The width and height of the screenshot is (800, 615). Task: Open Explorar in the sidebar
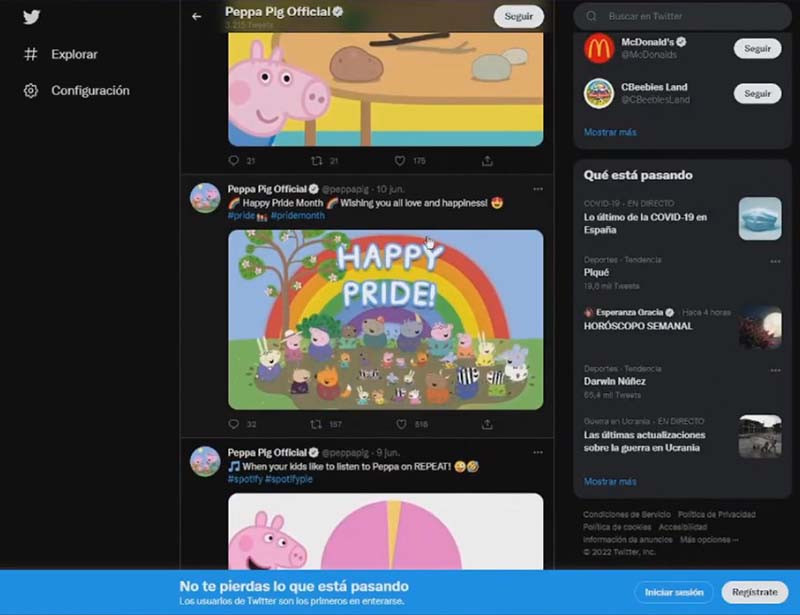coord(74,54)
